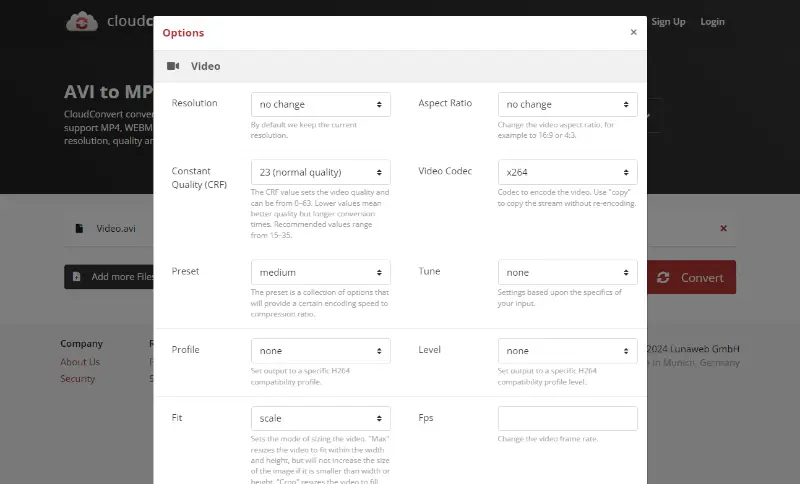Click the video camera icon in Video header
Screen dimensions: 800x484
173,66
